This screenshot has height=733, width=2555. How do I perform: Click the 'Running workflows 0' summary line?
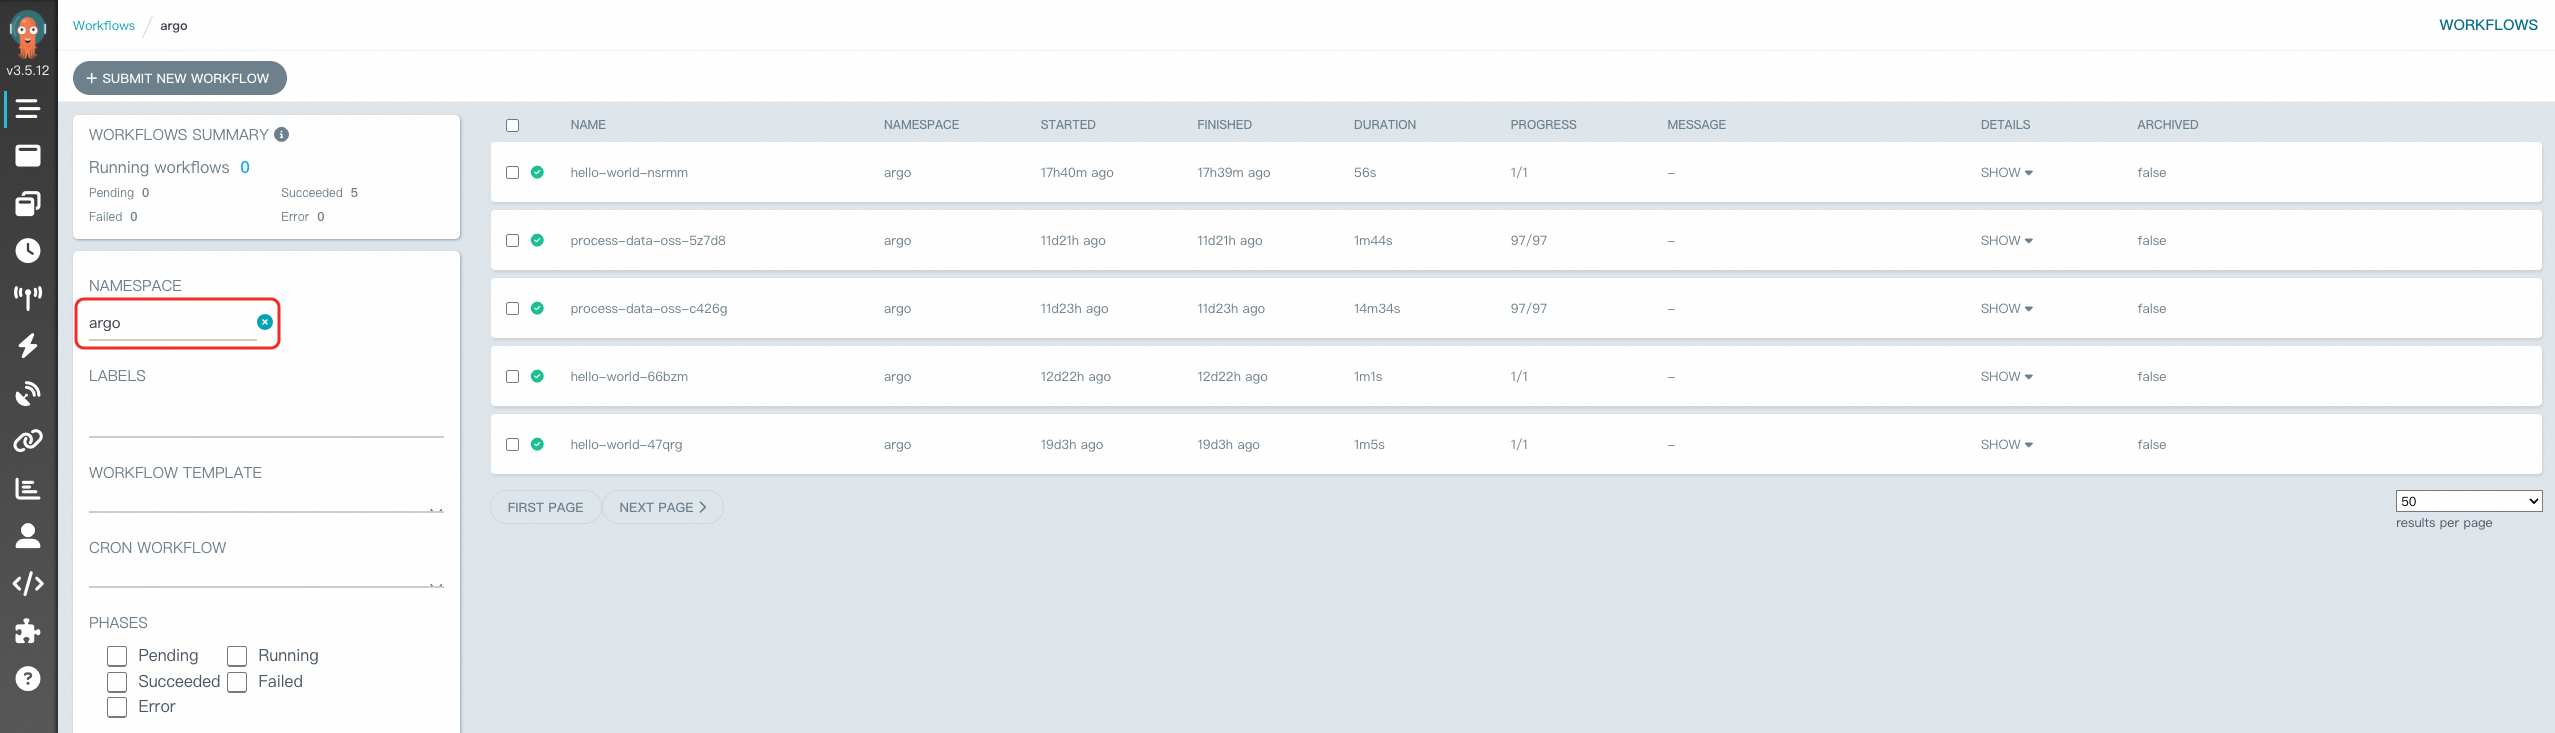169,167
